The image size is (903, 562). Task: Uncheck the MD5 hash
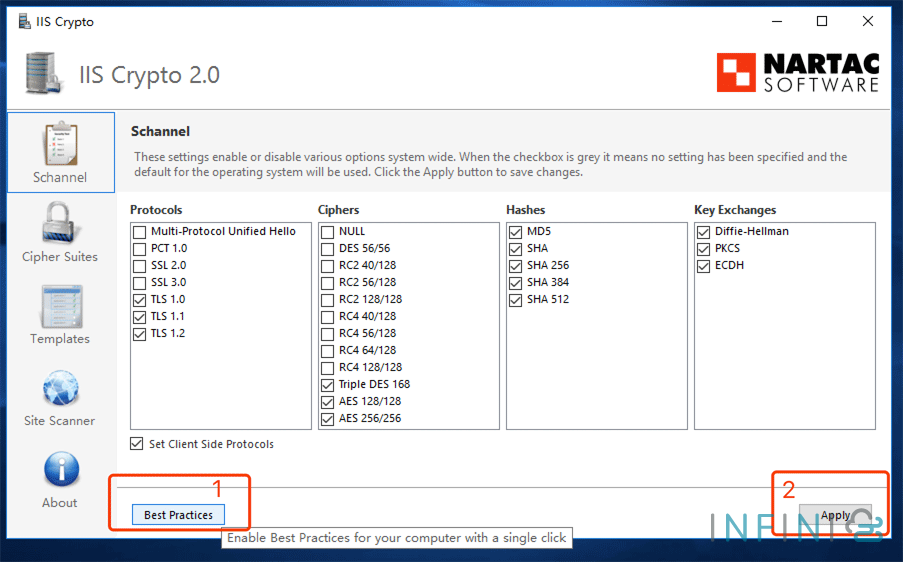(515, 232)
